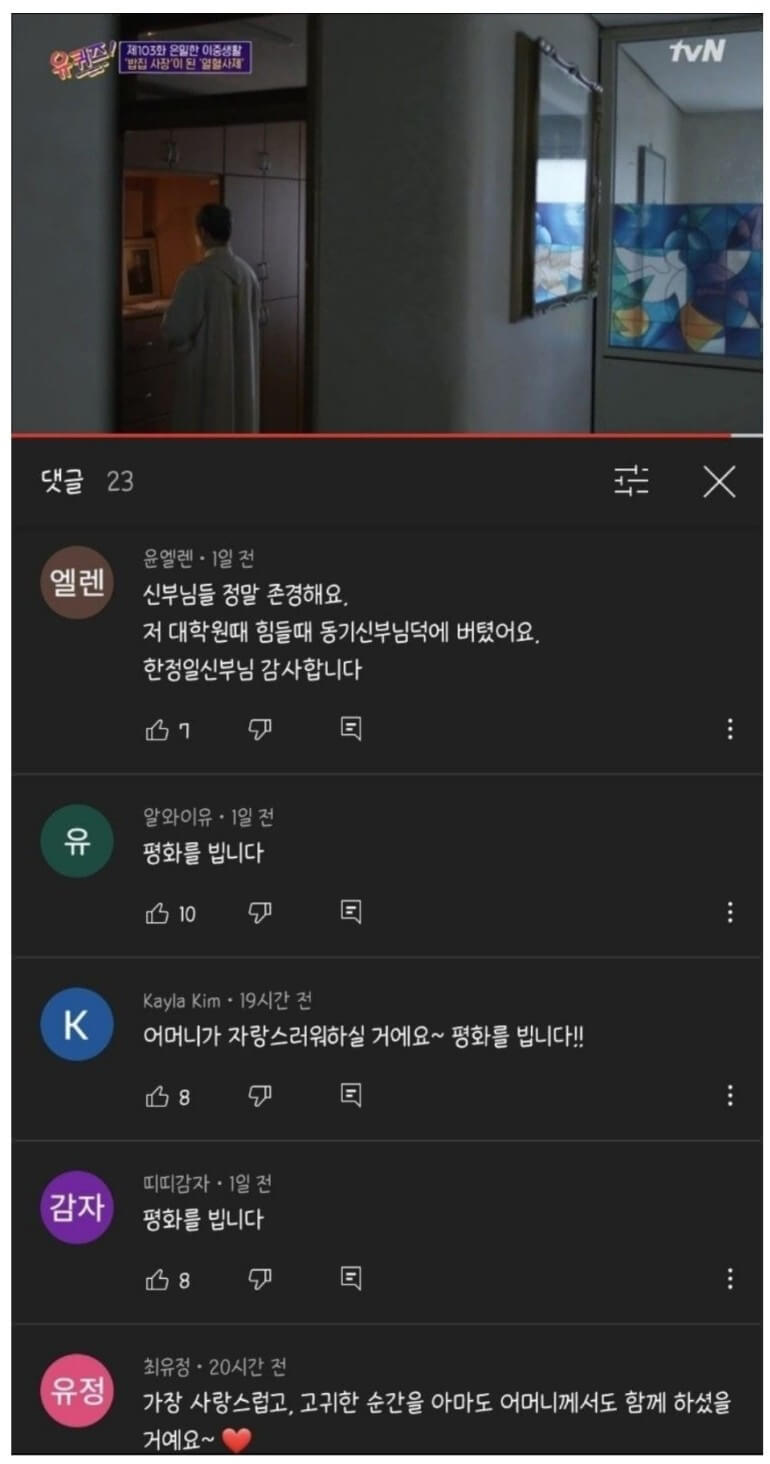Open 윤엘렌's profile avatar

pos(76,583)
